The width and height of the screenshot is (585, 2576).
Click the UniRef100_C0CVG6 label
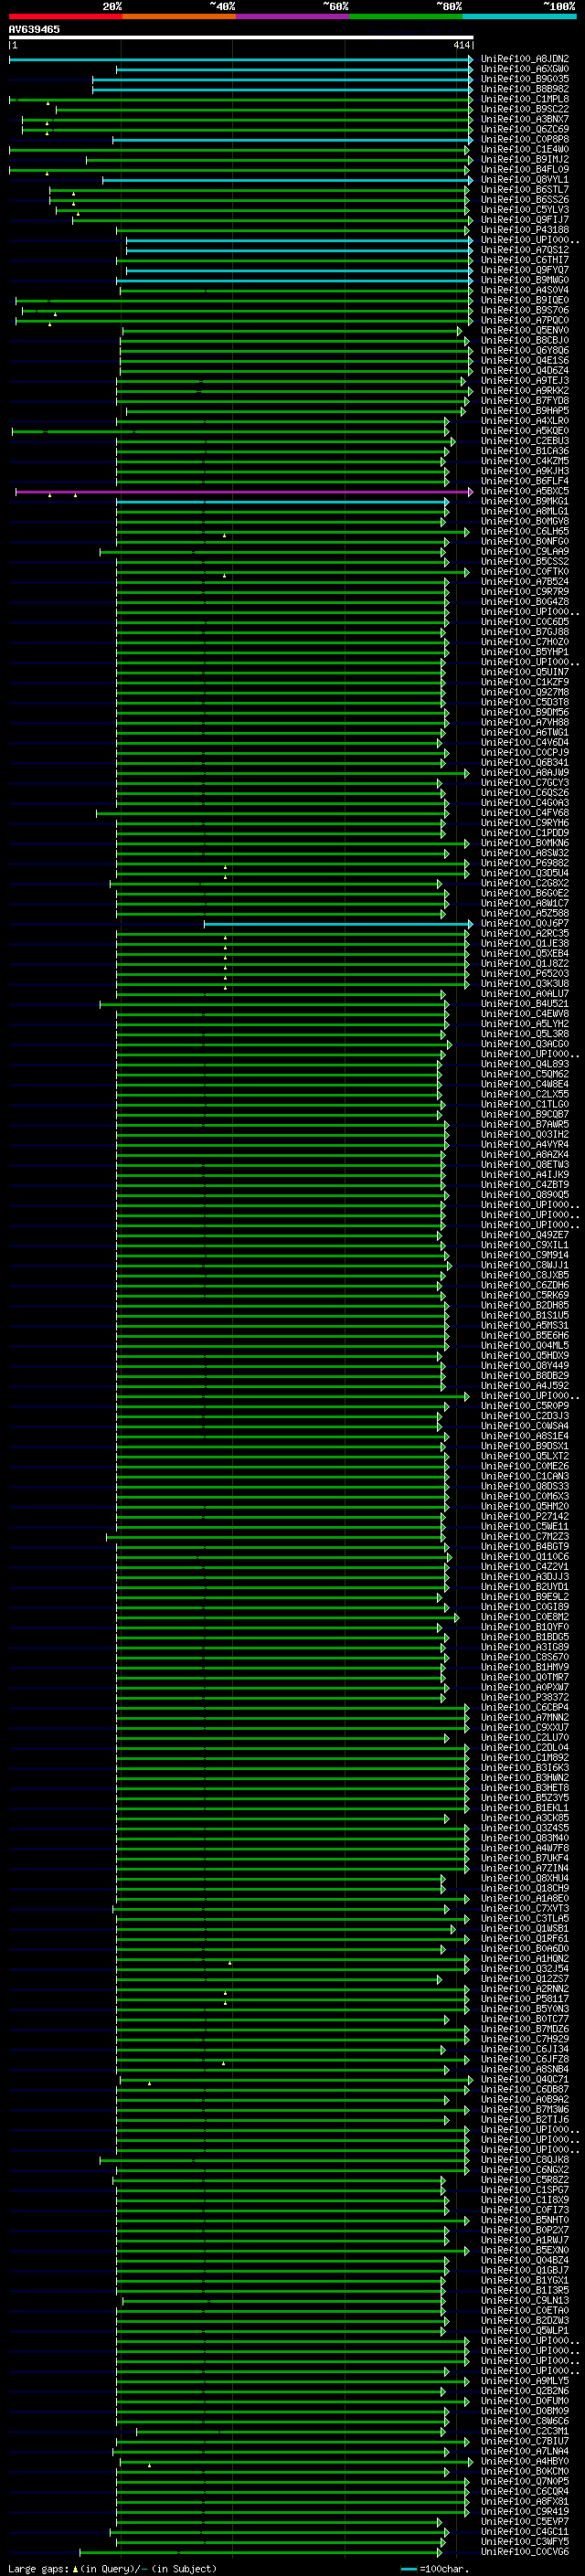click(525, 2552)
